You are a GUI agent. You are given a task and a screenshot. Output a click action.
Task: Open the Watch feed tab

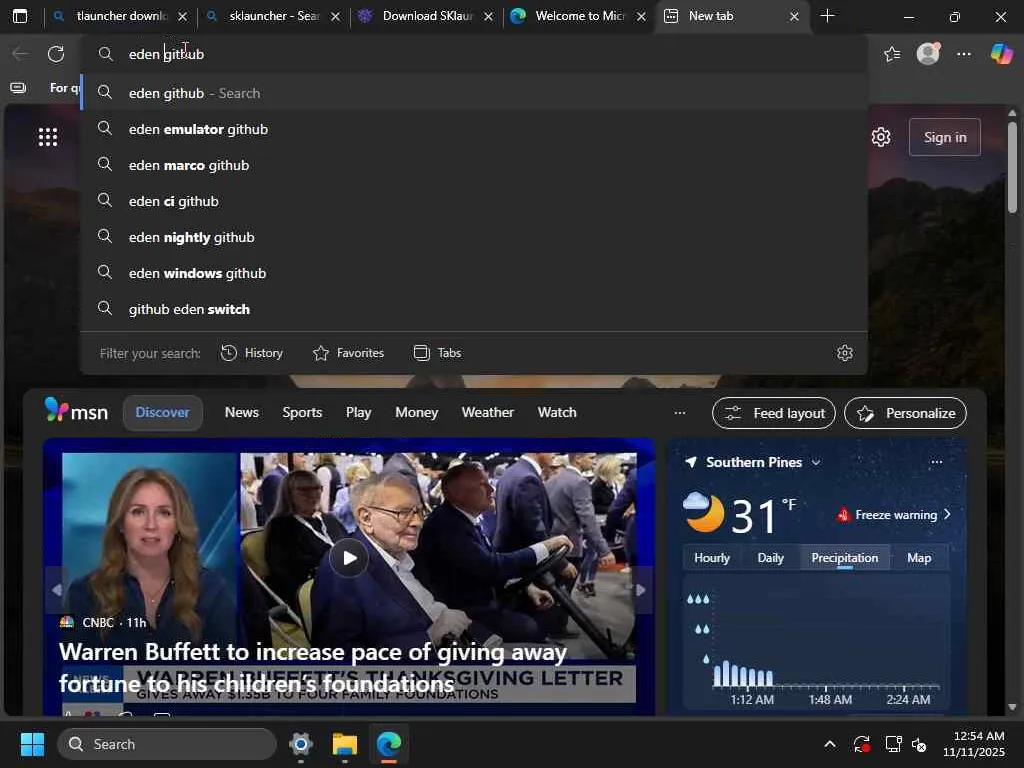tap(557, 413)
